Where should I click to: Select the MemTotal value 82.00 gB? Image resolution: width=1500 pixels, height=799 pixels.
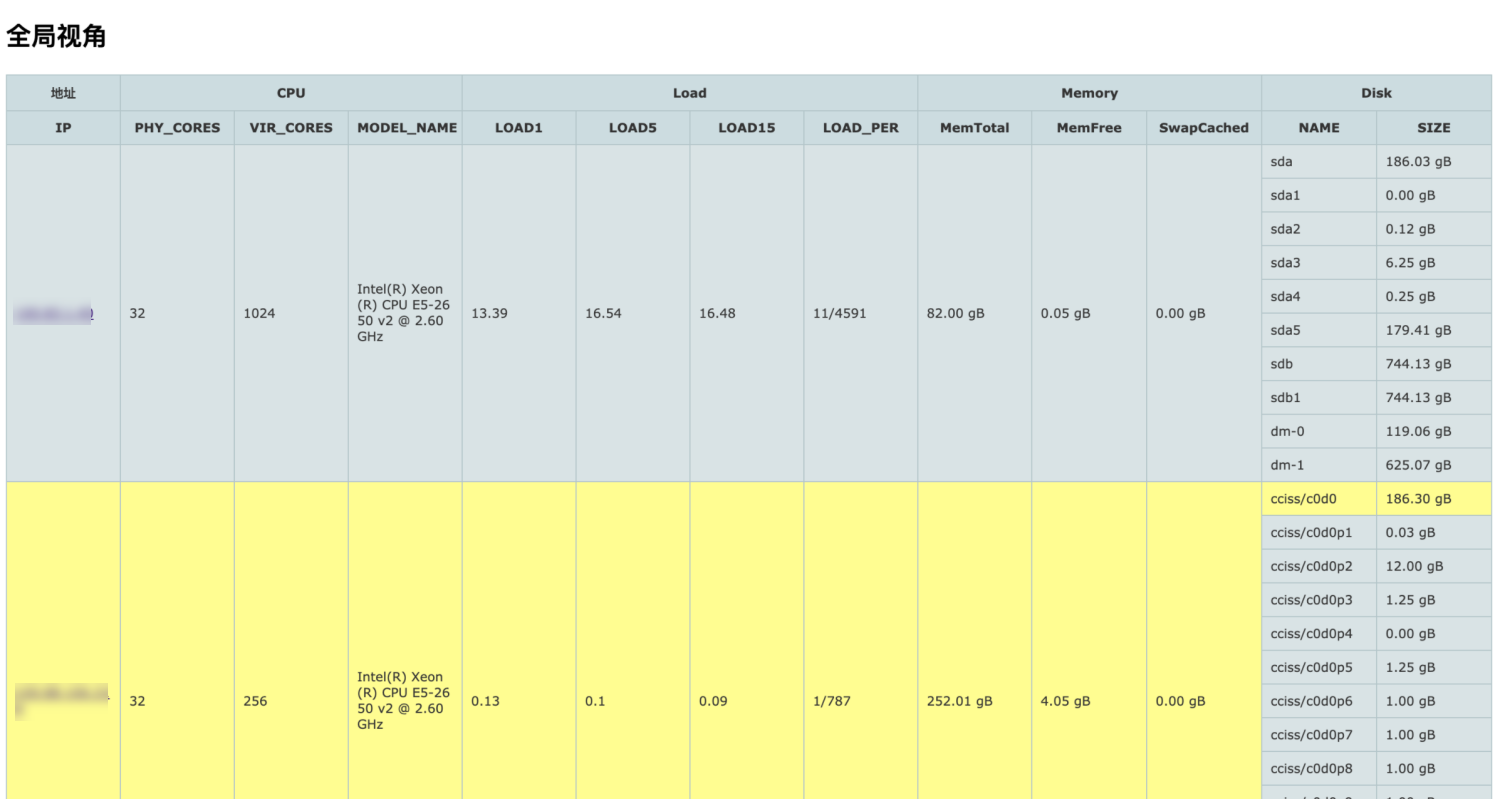click(x=956, y=314)
